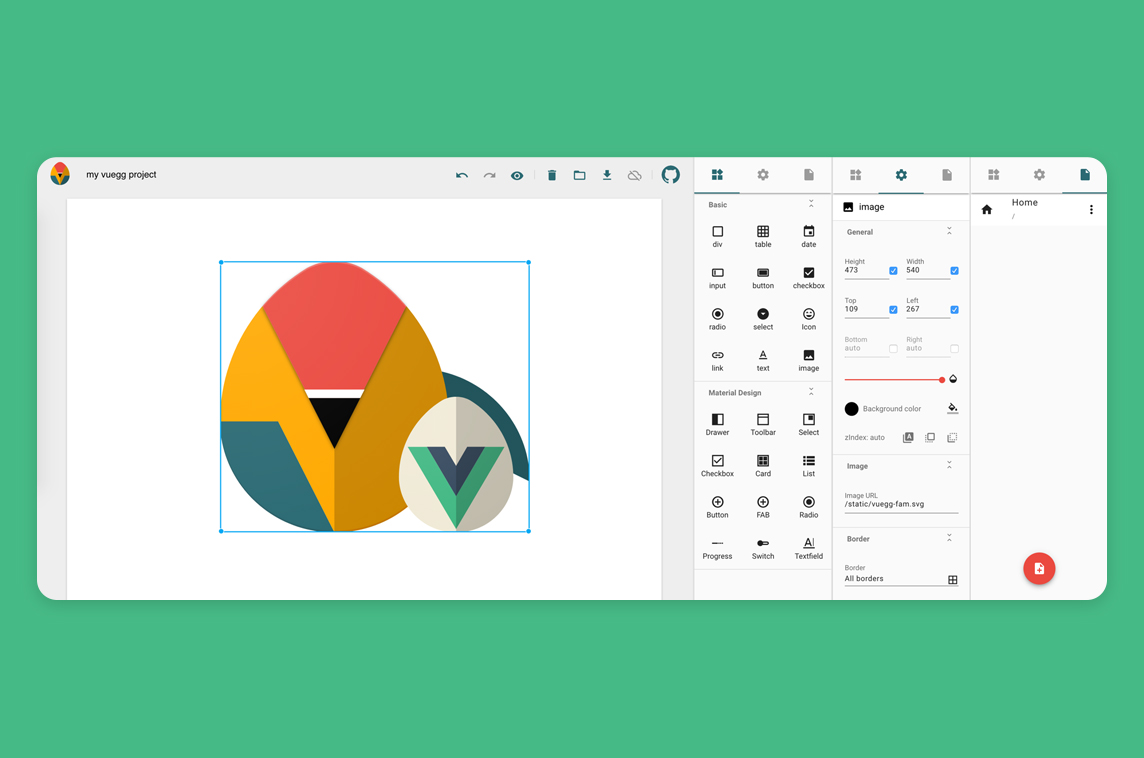Screen dimensions: 1144x758
Task: Add a basic lowercase radio element
Action: [x=717, y=320]
